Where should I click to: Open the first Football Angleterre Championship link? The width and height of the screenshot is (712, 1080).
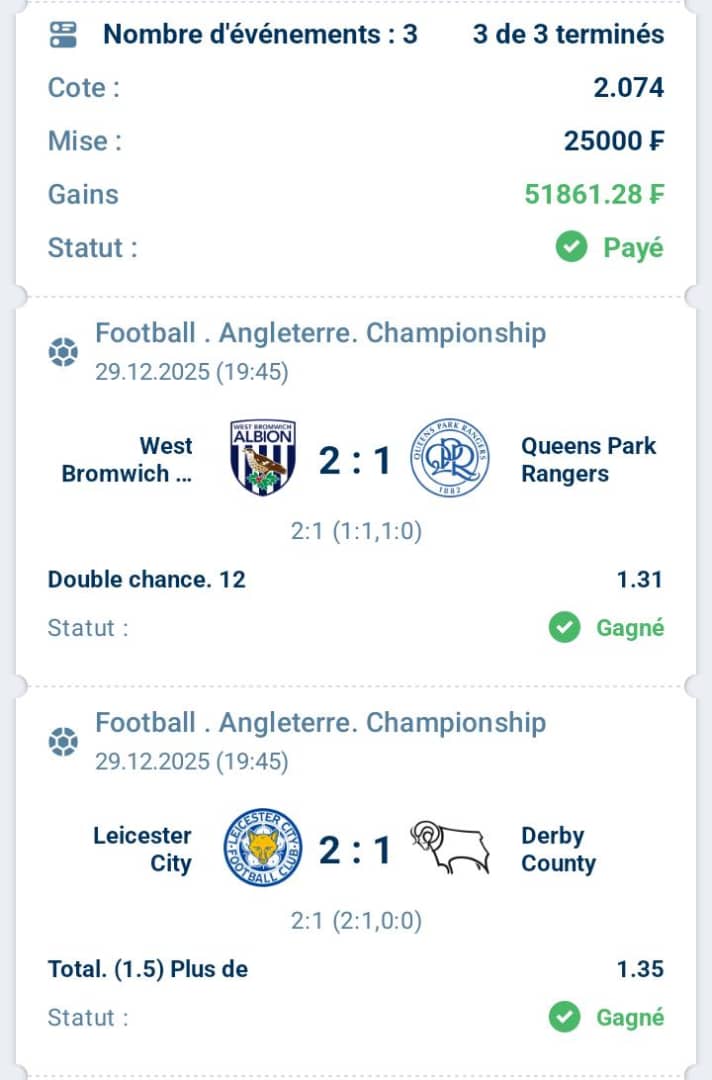pos(320,333)
